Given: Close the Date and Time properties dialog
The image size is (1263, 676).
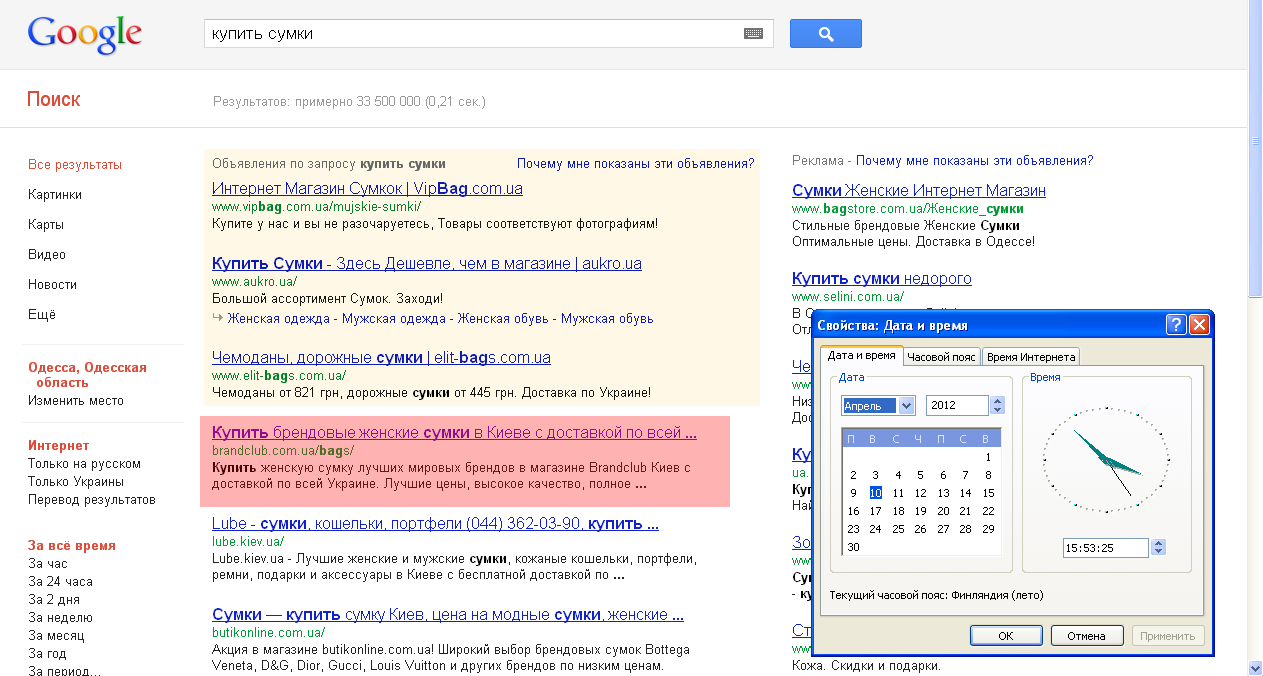Looking at the screenshot, I should click(1199, 325).
